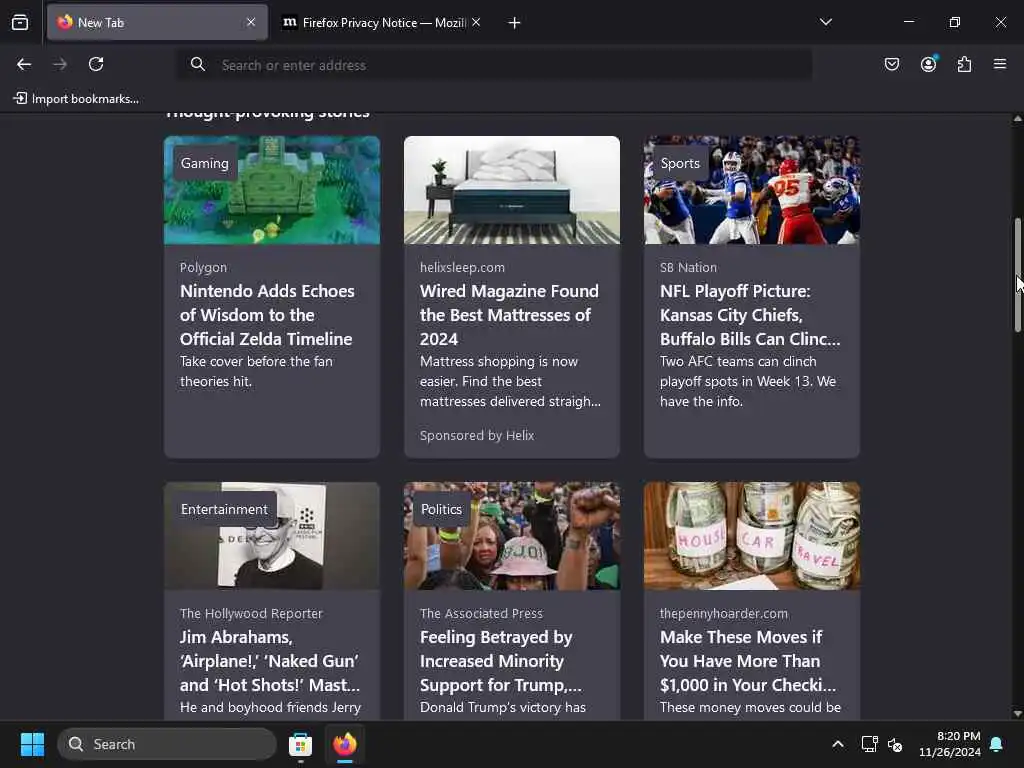Switch to the New Tab tab

(x=157, y=23)
